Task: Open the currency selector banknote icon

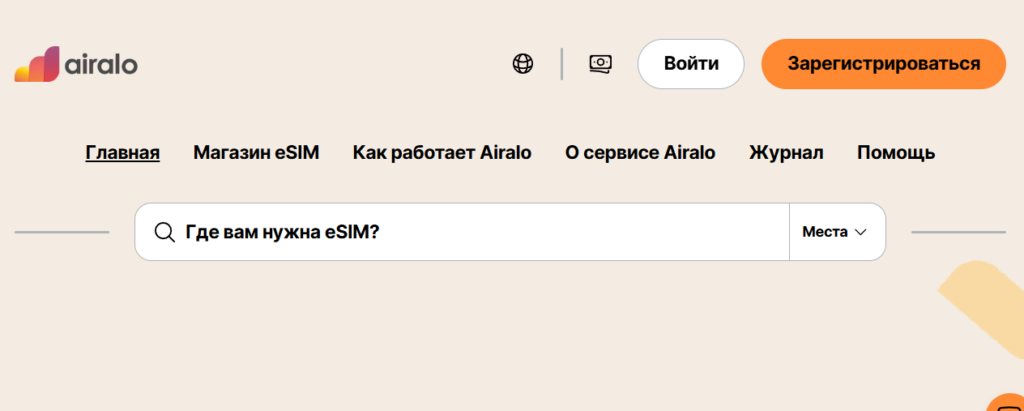Action: tap(601, 63)
